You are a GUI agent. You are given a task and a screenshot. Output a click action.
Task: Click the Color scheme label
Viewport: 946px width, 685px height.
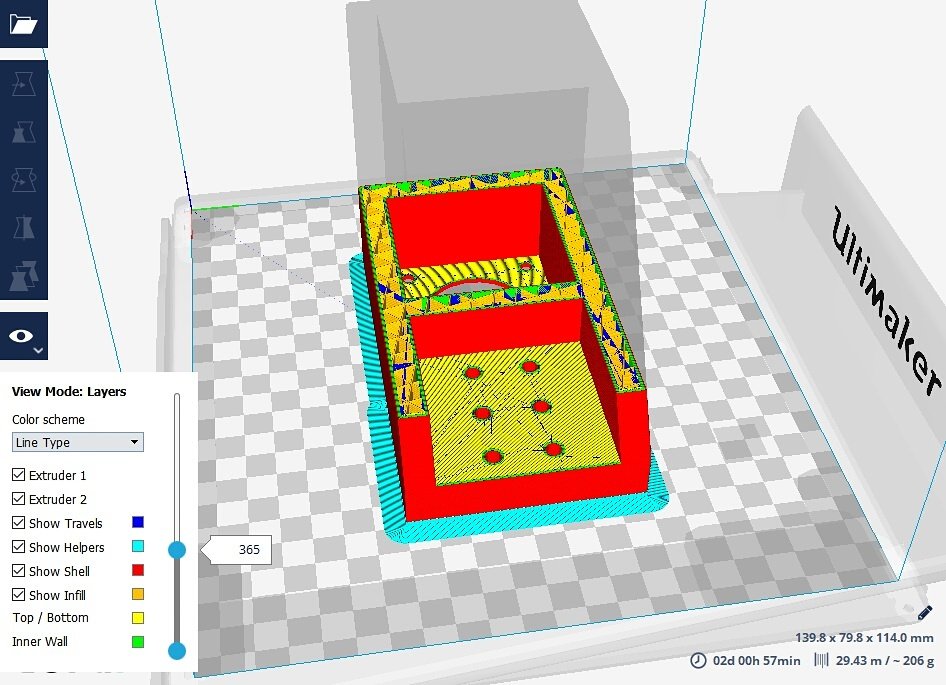48,419
